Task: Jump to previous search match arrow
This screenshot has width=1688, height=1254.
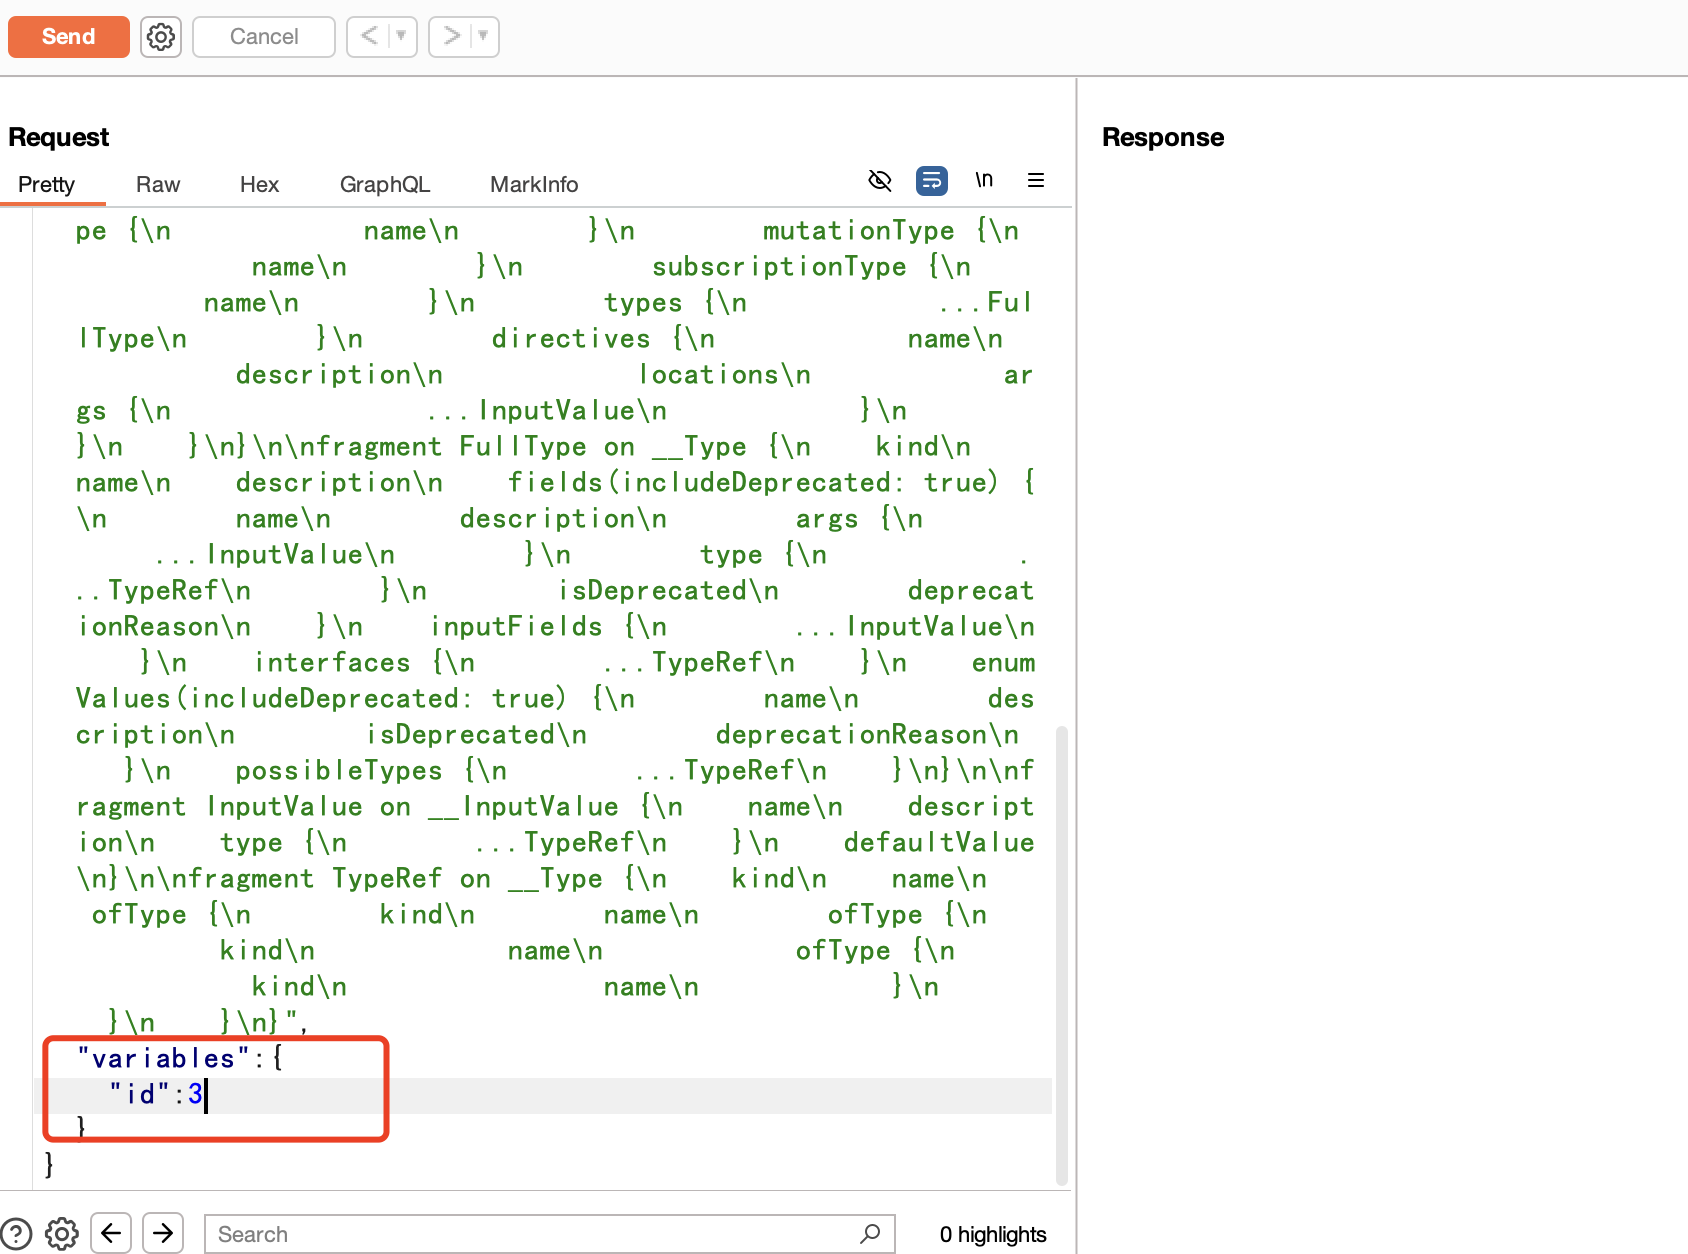Action: [x=111, y=1233]
